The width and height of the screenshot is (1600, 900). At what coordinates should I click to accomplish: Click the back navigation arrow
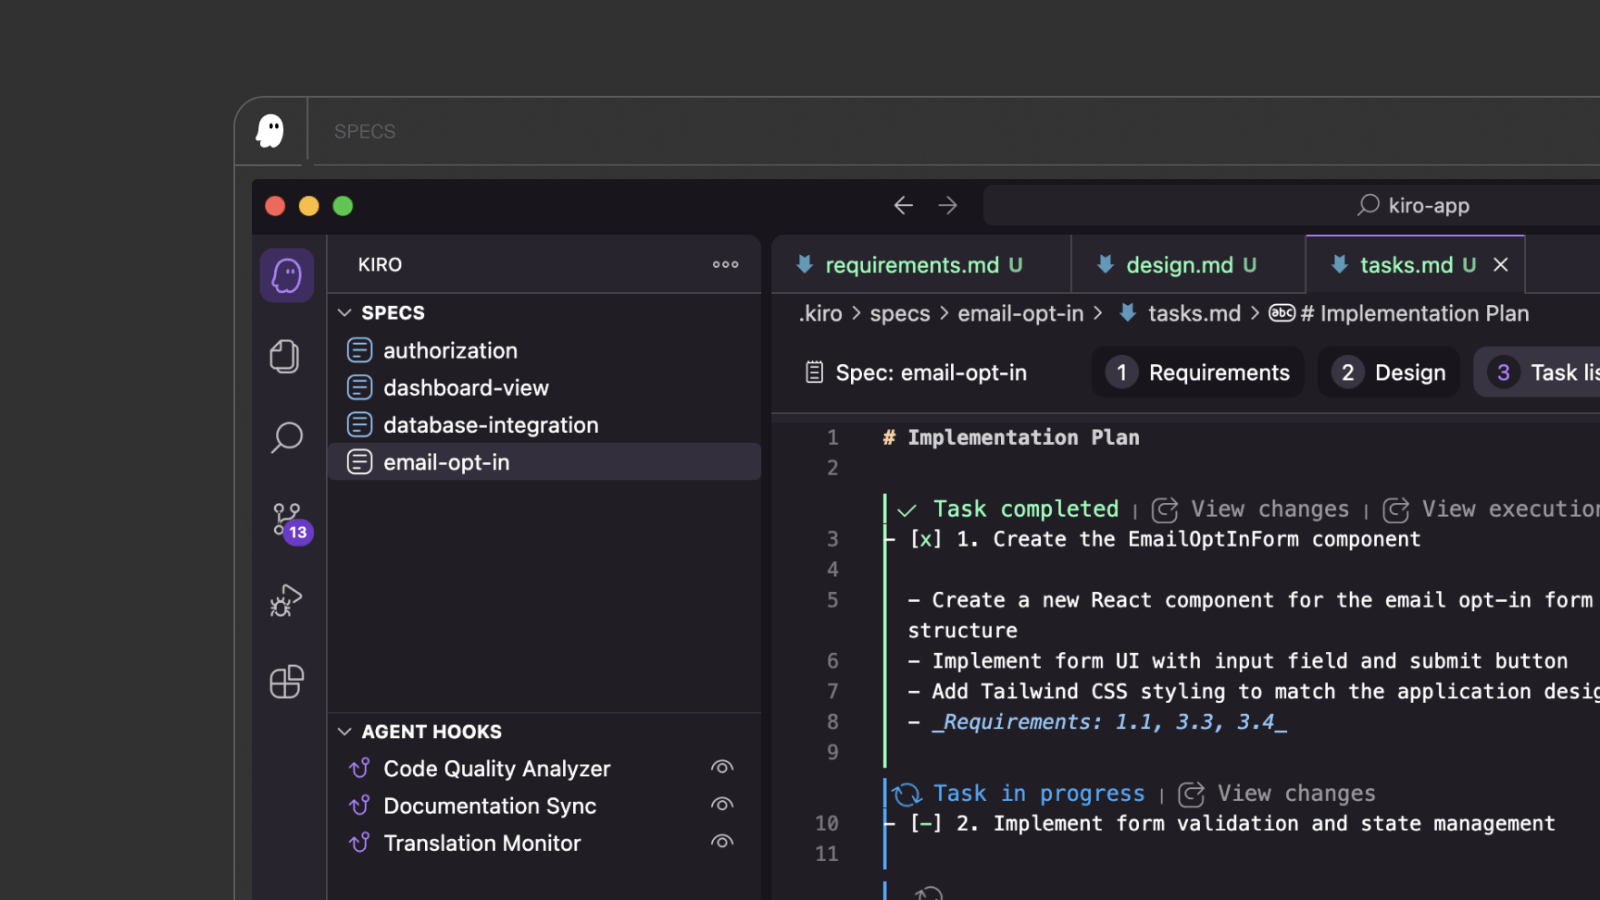click(903, 205)
